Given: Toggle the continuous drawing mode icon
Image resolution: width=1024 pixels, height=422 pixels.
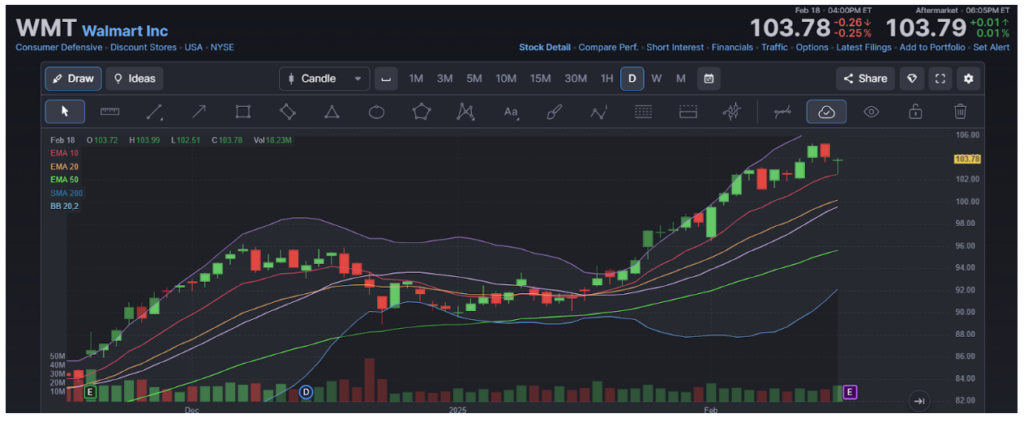Looking at the screenshot, I should click(x=782, y=112).
